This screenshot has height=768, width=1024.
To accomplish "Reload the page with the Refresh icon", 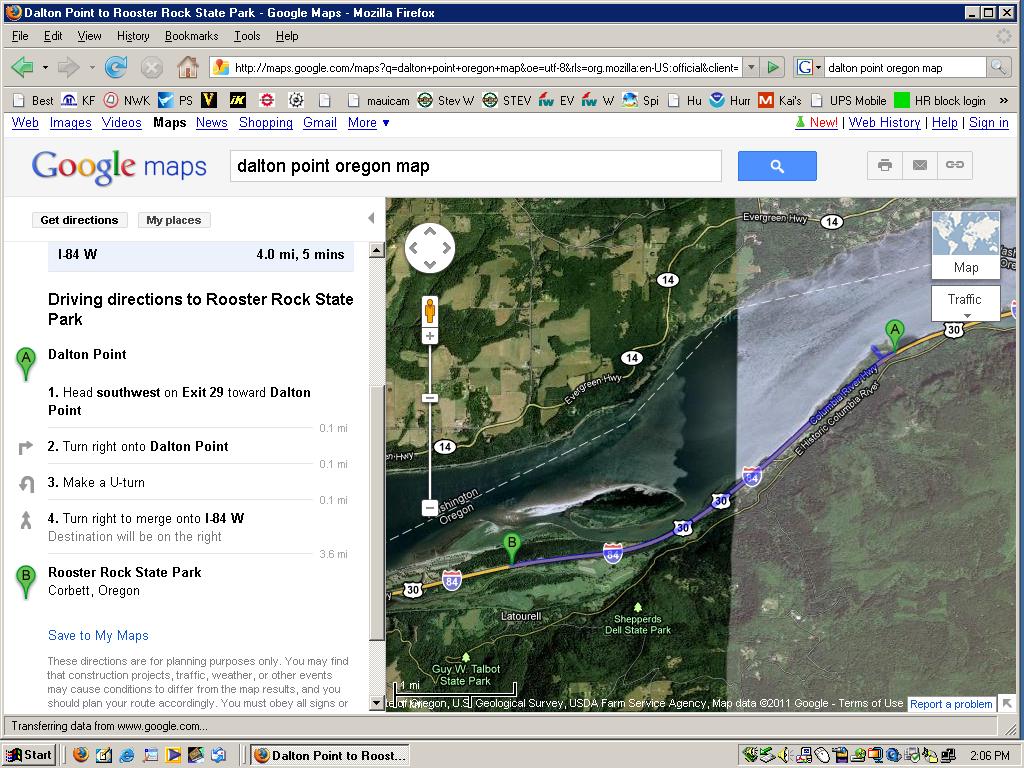I will pos(116,67).
